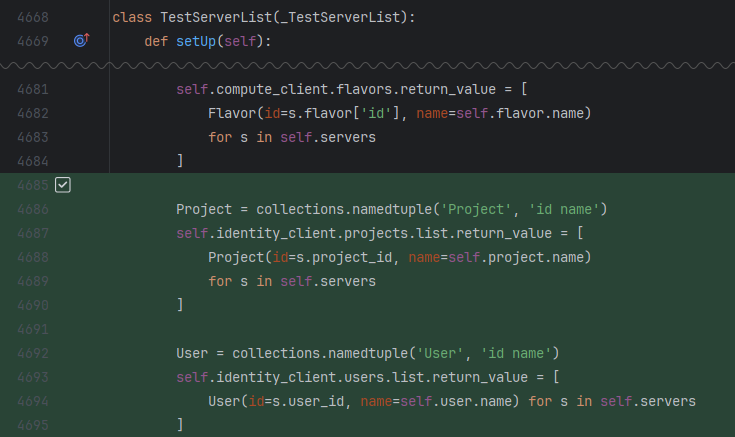This screenshot has height=437, width=735.
Task: Click line number 4681 in the gutter
Action: [32, 89]
